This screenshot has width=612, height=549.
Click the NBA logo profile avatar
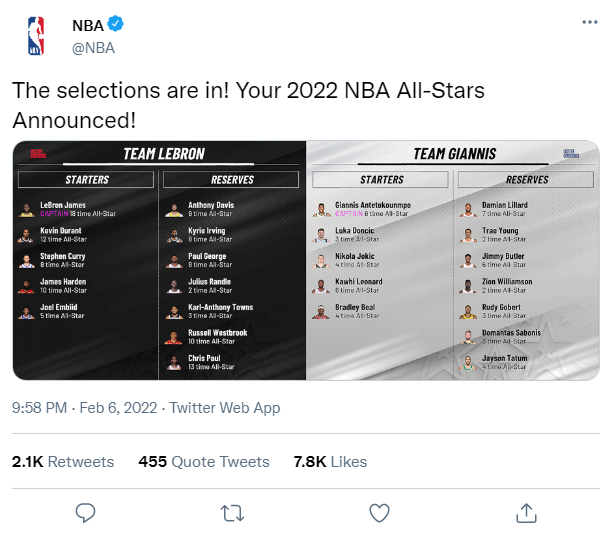click(36, 36)
